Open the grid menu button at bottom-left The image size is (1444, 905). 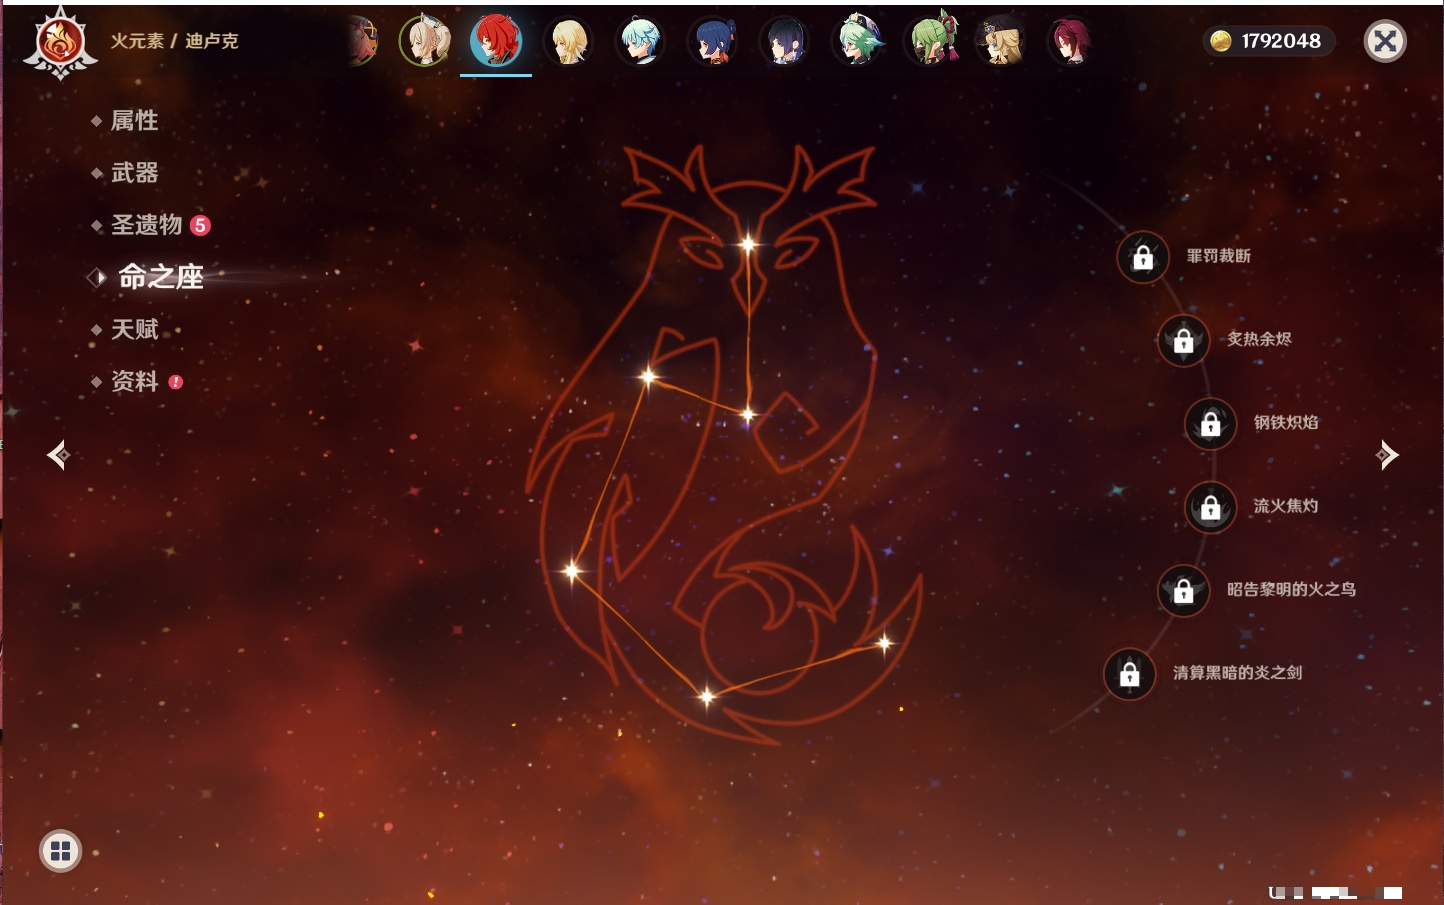60,851
